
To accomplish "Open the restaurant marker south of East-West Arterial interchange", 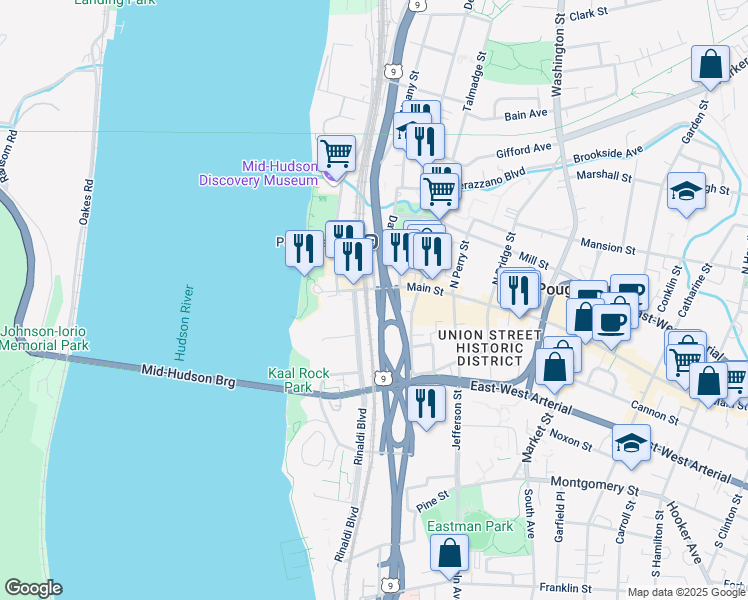I will (x=426, y=404).
